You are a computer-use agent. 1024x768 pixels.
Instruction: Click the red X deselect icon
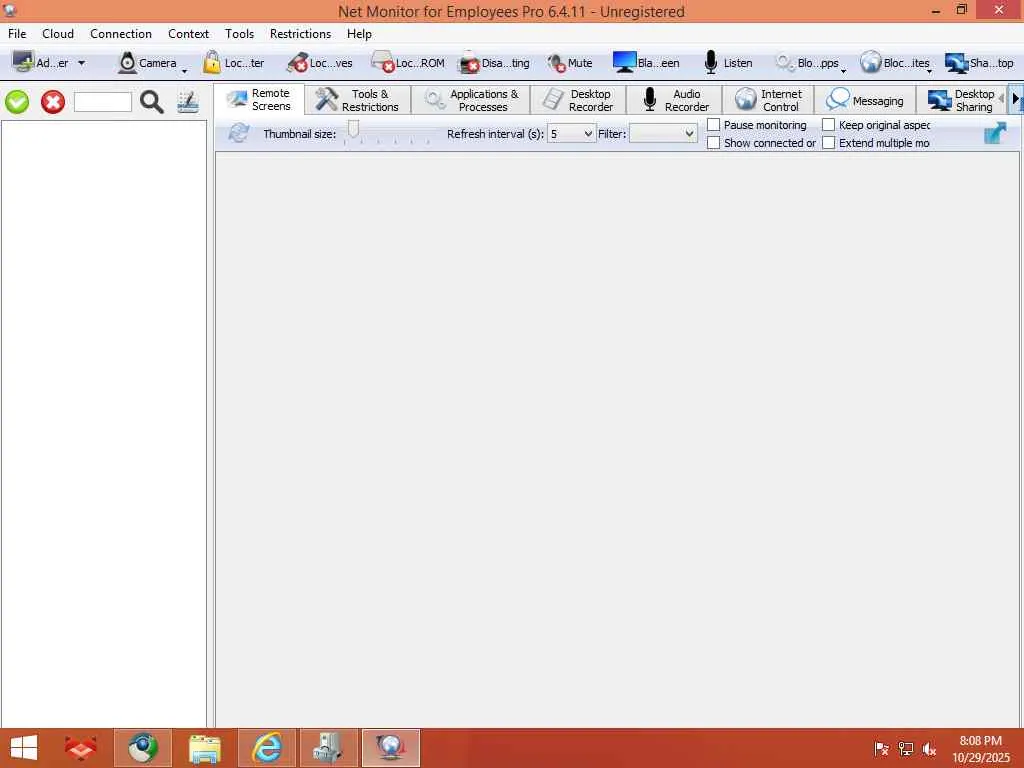tap(53, 102)
